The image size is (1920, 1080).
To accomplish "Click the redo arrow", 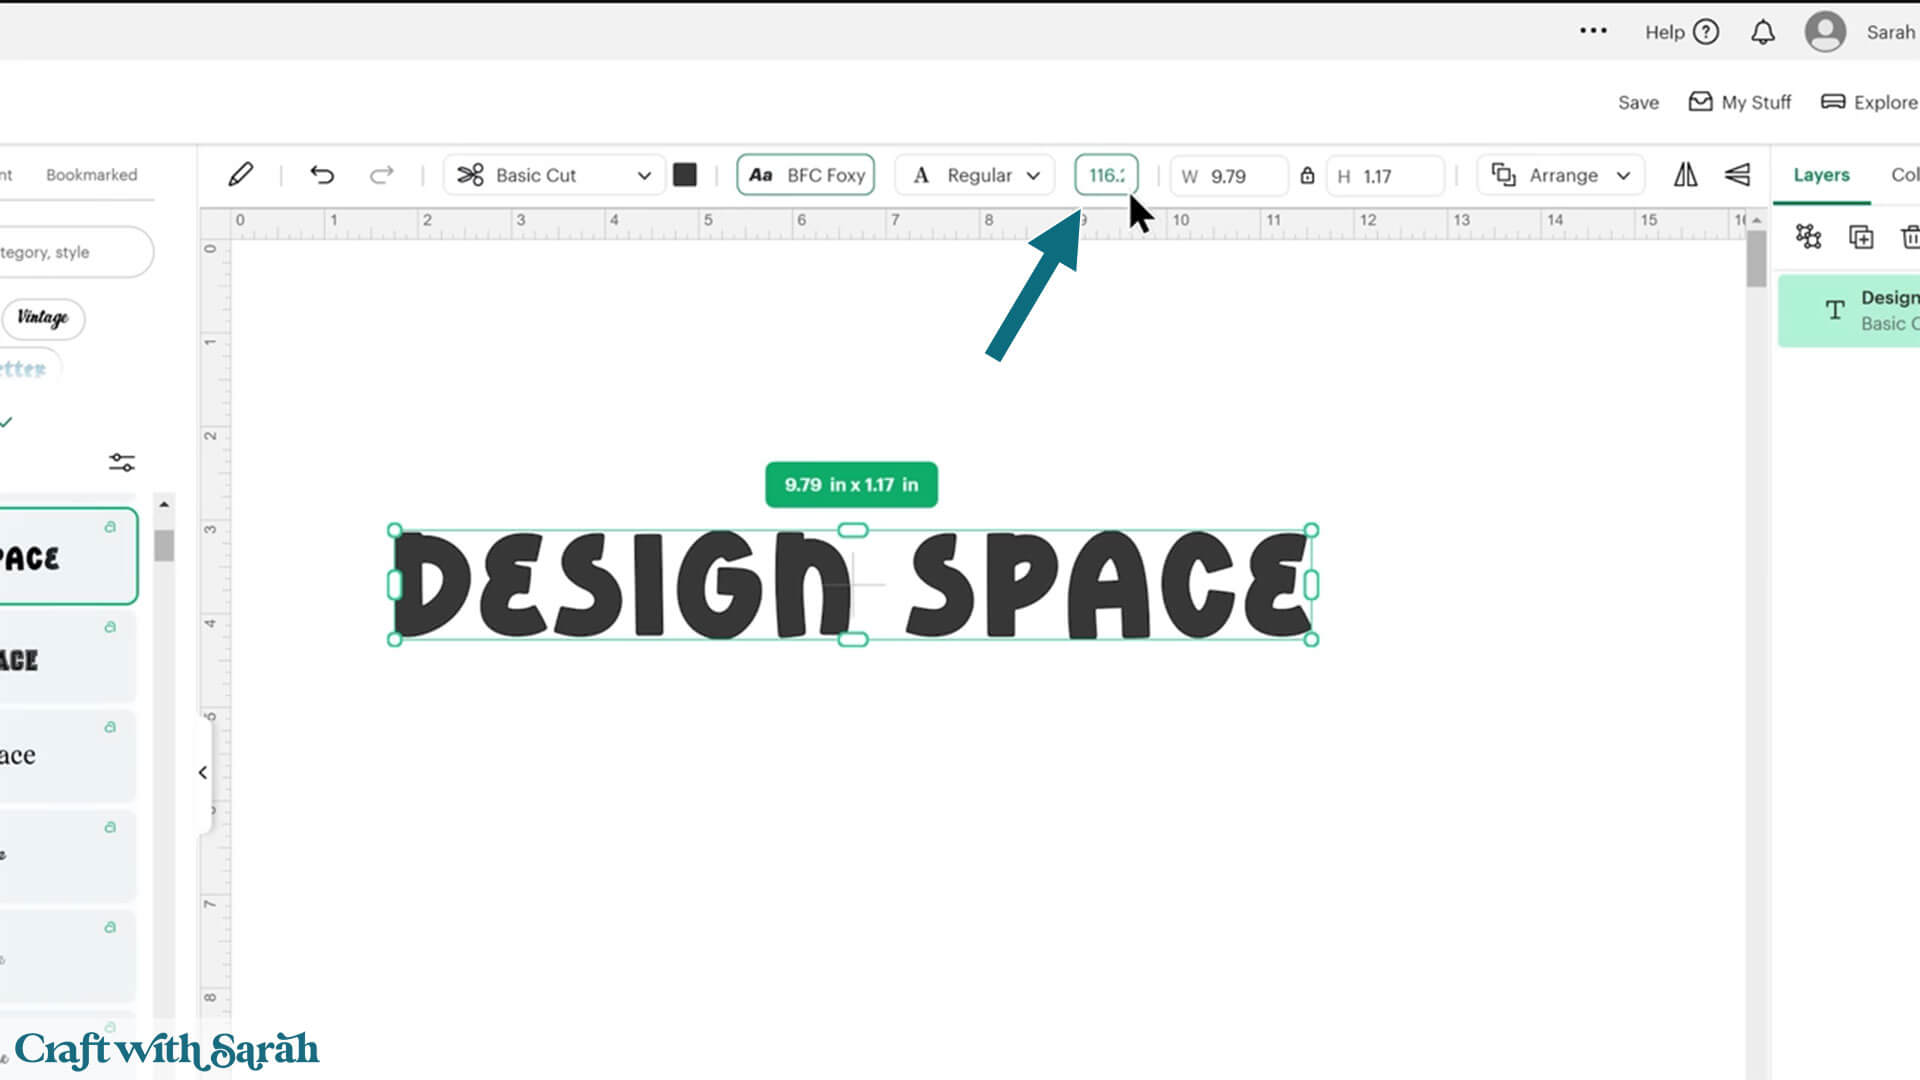I will coord(381,175).
